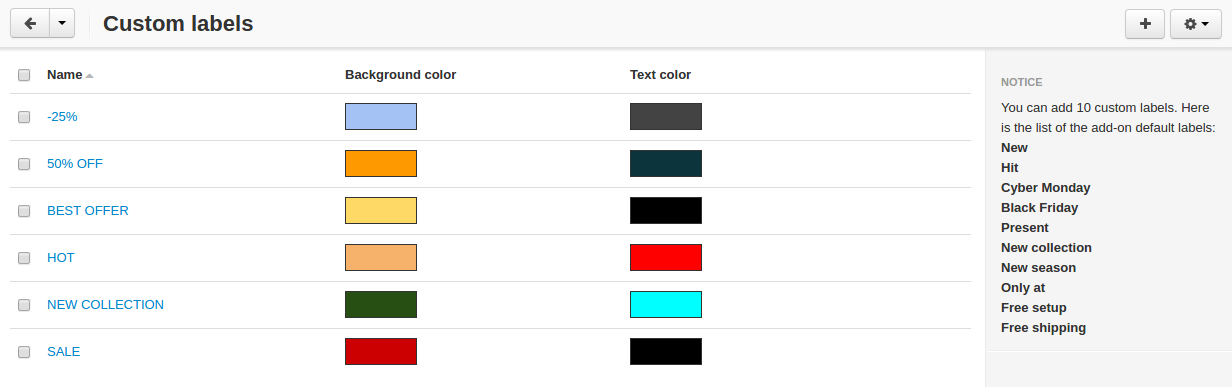Click the light blue background swatch for -25%
The width and height of the screenshot is (1232, 387).
(381, 116)
